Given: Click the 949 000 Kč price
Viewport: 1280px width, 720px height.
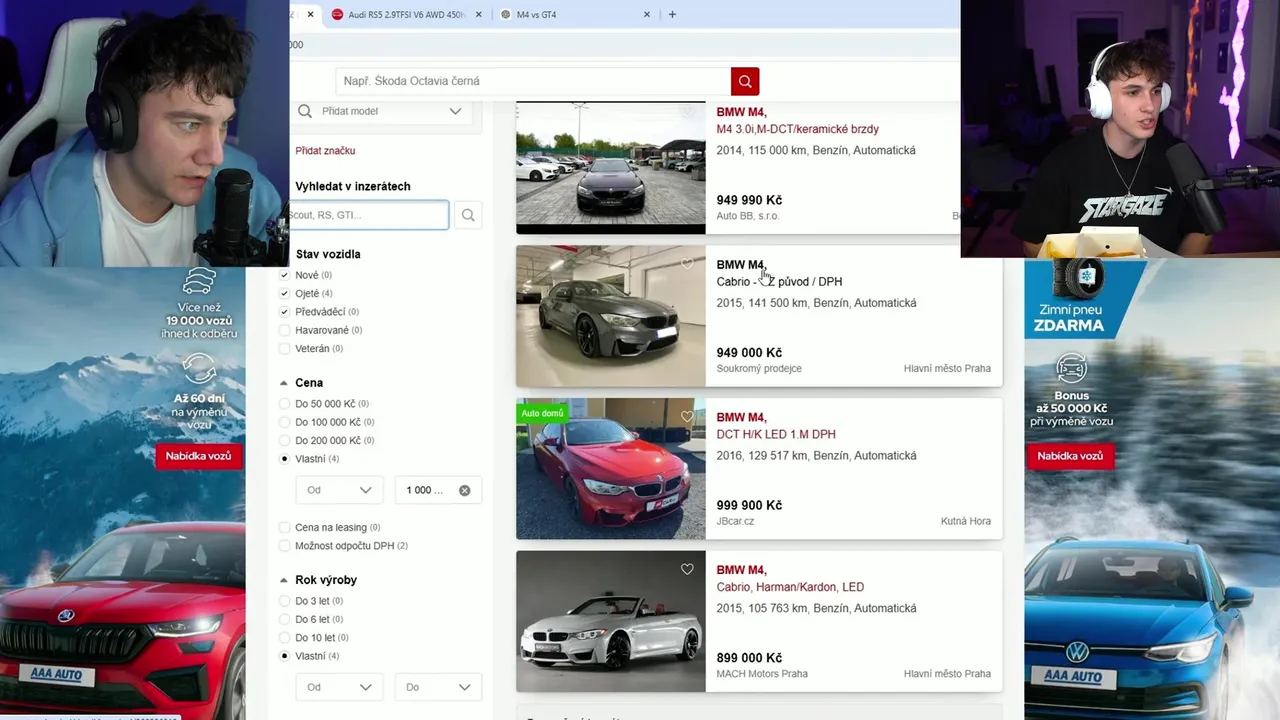Looking at the screenshot, I should tap(749, 353).
